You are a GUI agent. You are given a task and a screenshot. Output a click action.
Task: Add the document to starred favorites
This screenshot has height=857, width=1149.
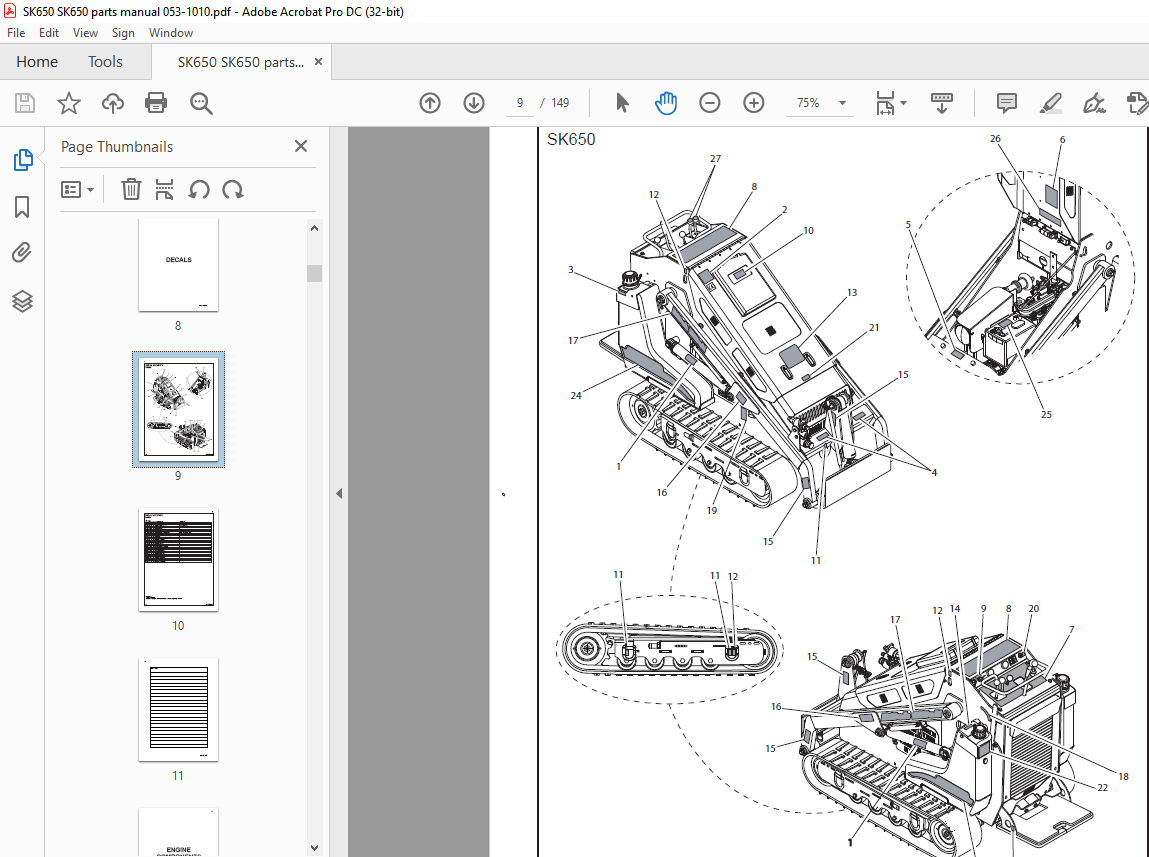point(69,103)
